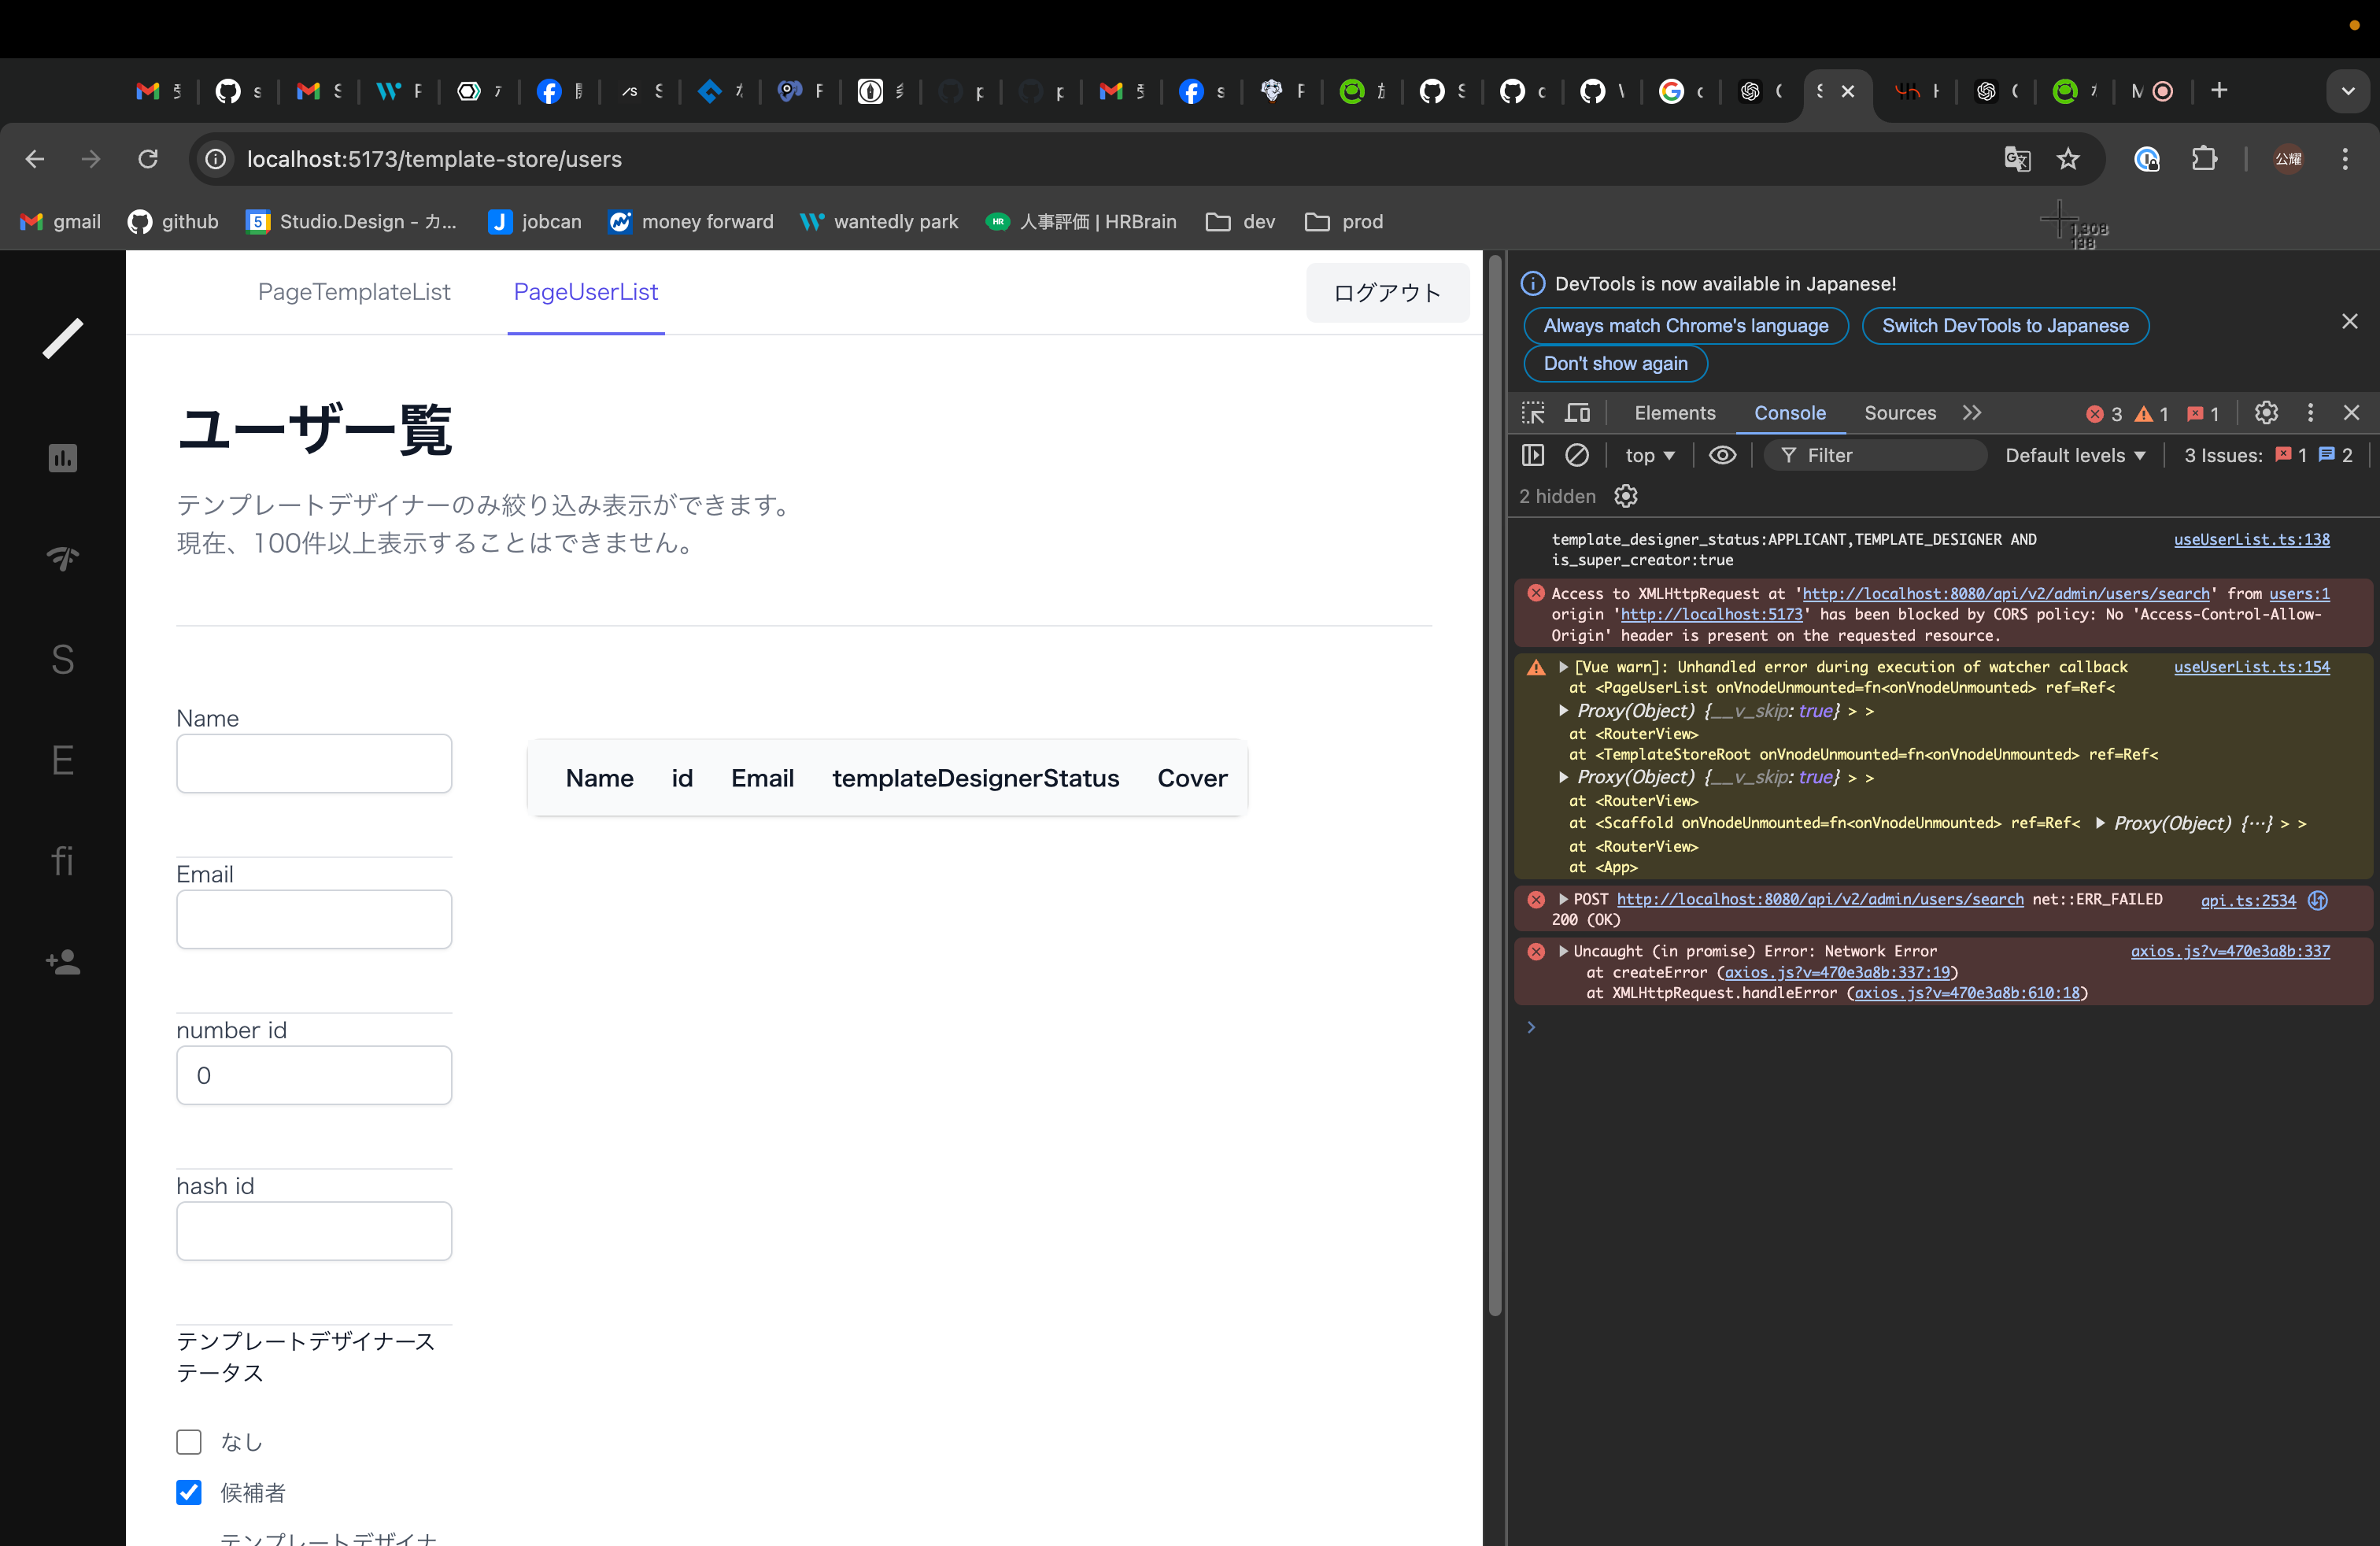Click the hidden messages gear beside 2 hidden
Viewport: 2380px width, 1546px height.
(1625, 496)
